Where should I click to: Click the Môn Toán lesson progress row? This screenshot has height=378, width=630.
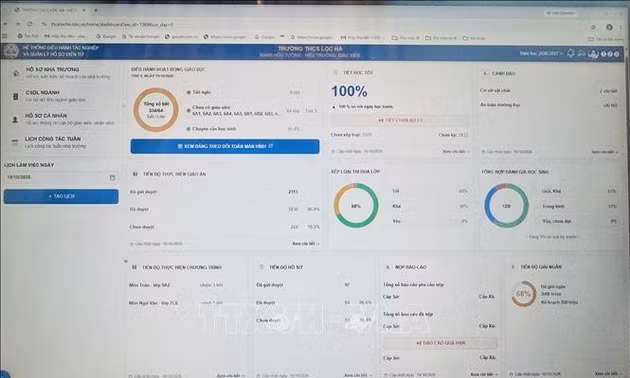tap(176, 285)
